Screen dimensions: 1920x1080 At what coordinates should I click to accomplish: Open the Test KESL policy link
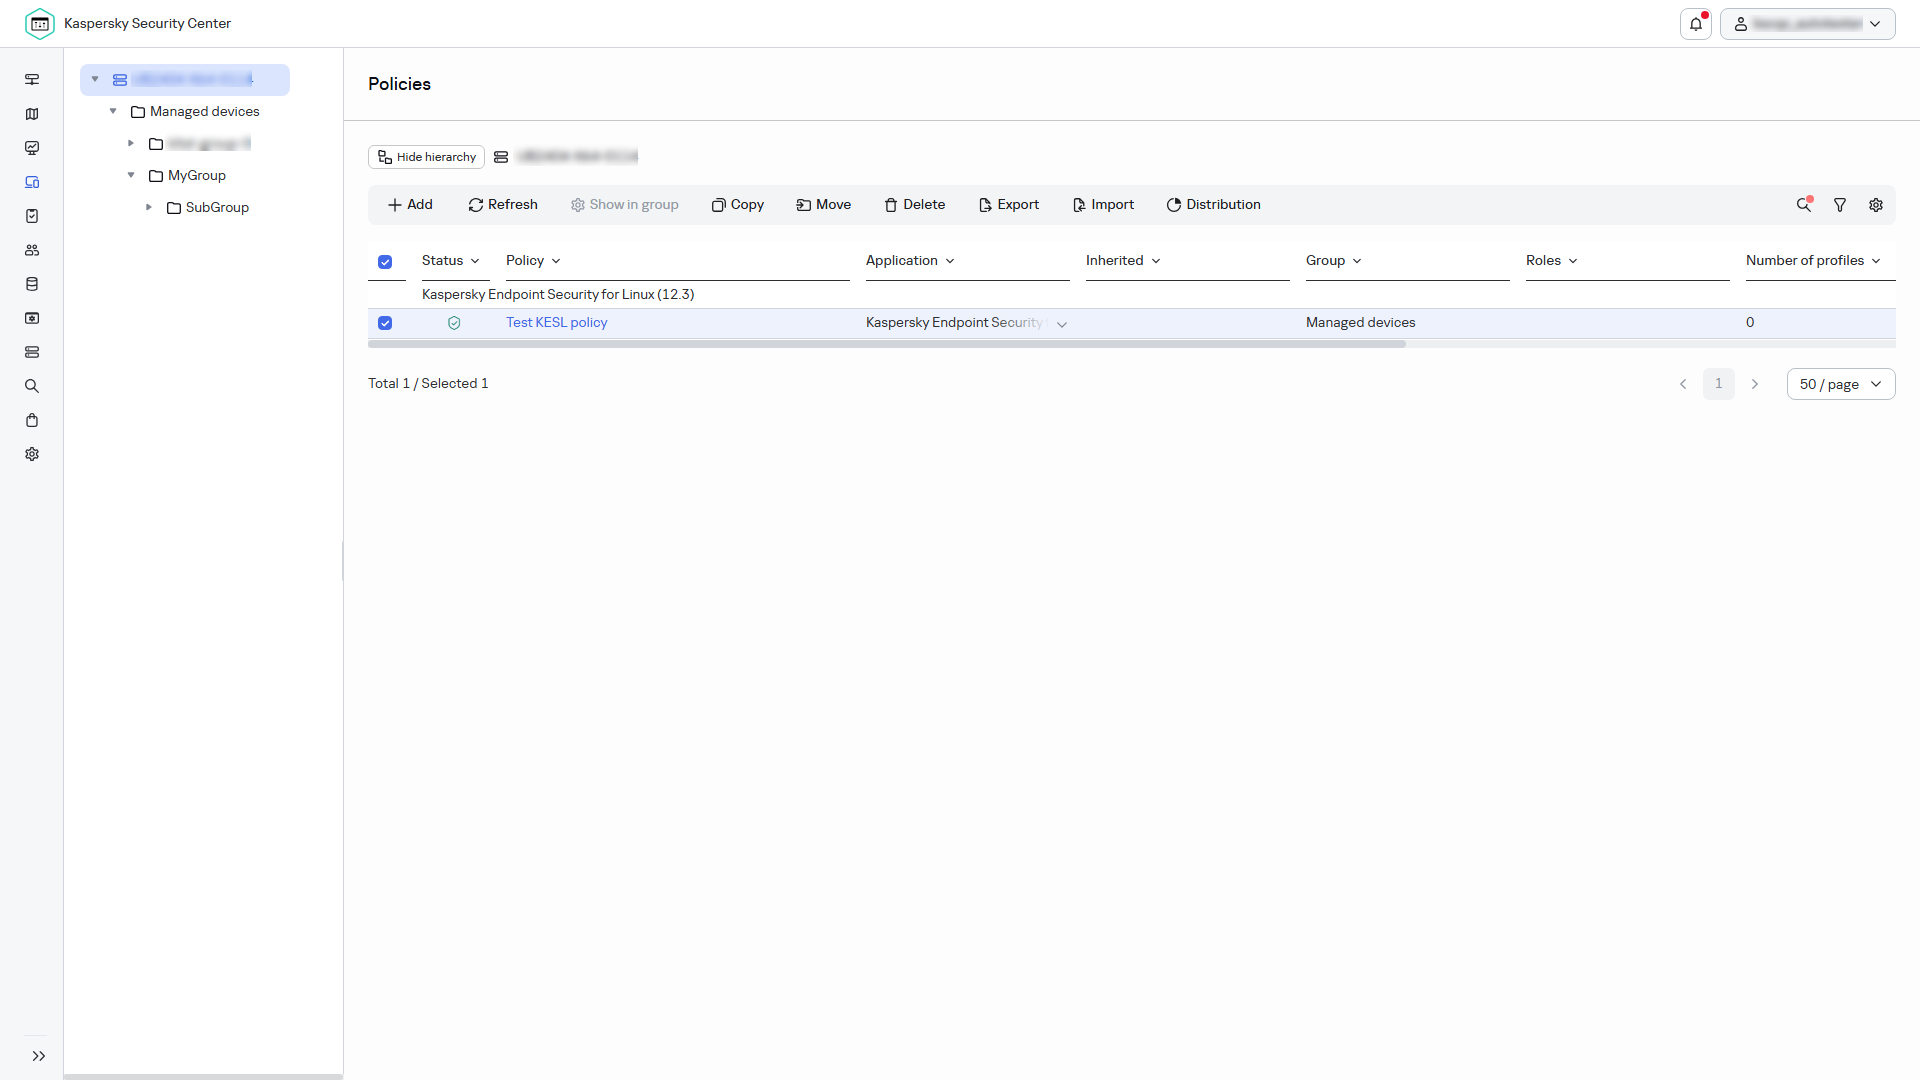pos(556,322)
